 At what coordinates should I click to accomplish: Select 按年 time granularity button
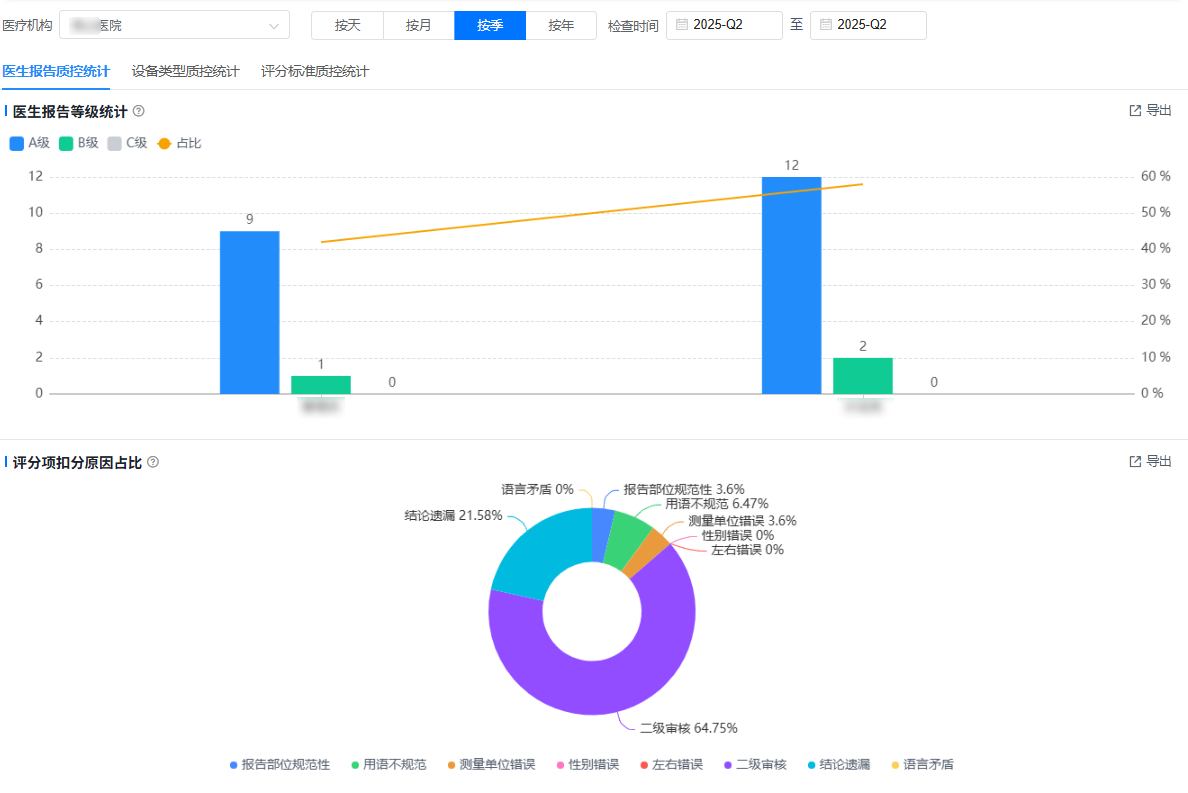[x=561, y=25]
